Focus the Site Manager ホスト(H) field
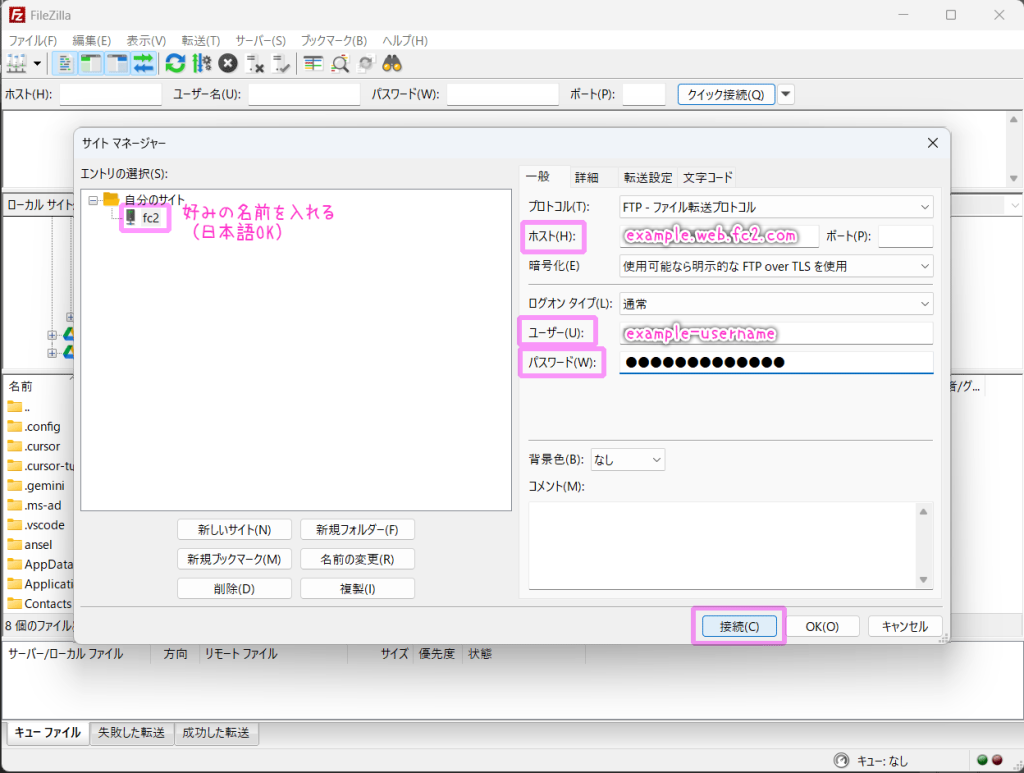The height and width of the screenshot is (773, 1024). [x=719, y=236]
